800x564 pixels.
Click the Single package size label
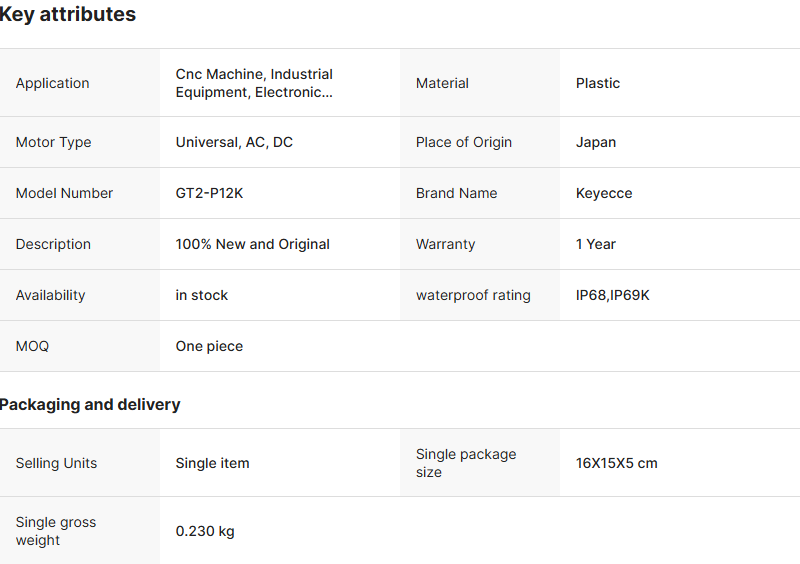tap(466, 463)
